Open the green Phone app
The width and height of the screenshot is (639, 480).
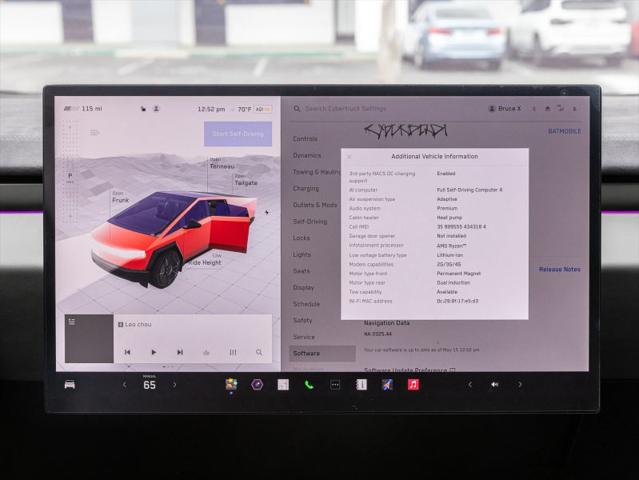[309, 385]
